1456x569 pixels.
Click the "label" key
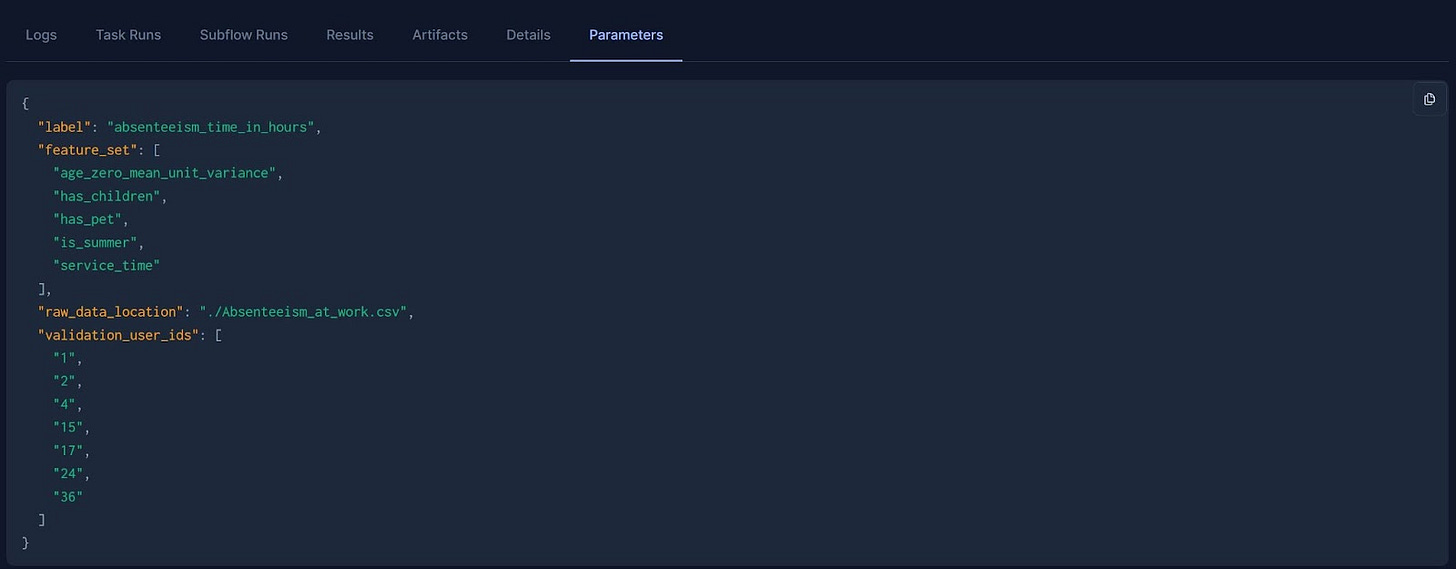[x=64, y=127]
